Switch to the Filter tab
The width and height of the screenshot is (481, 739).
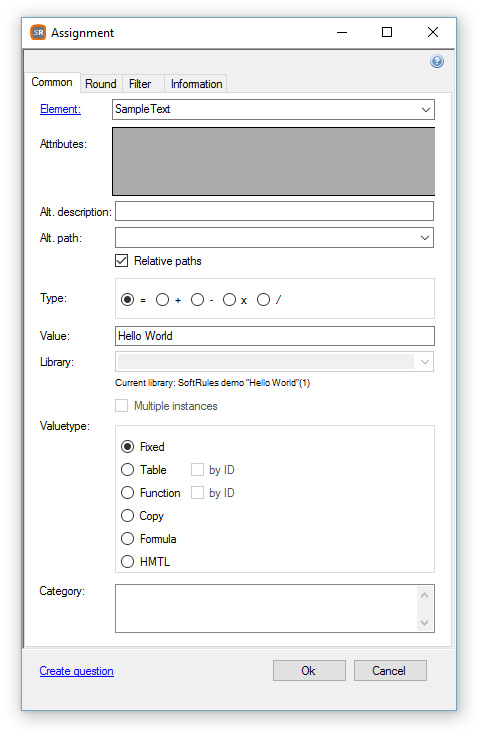140,84
